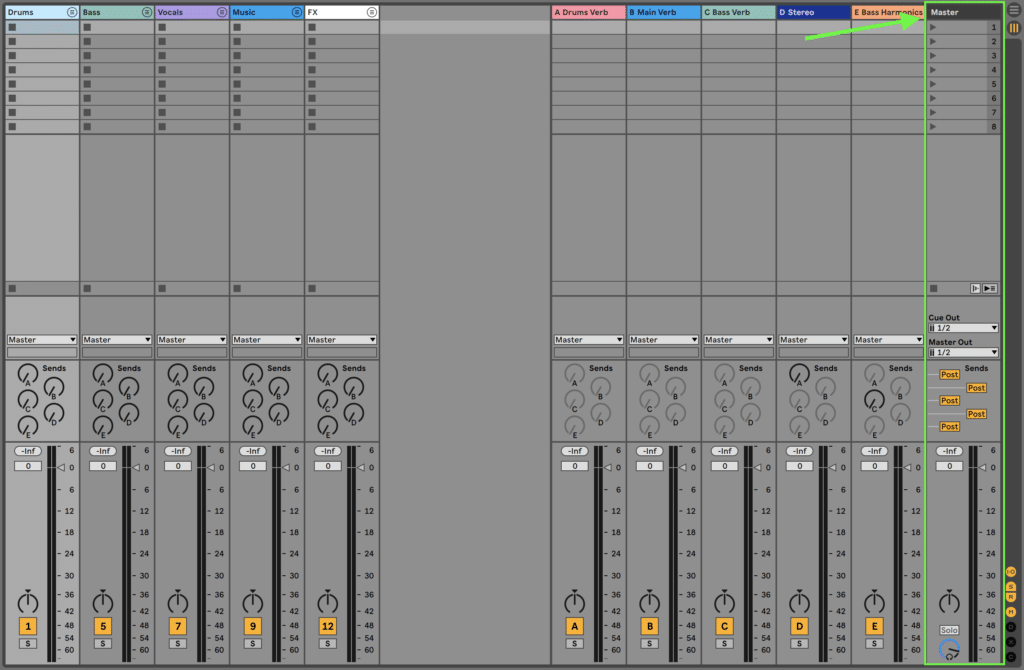Viewport: 1024px width, 670px height.
Task: Toggle return track activator D
Action: (799, 626)
